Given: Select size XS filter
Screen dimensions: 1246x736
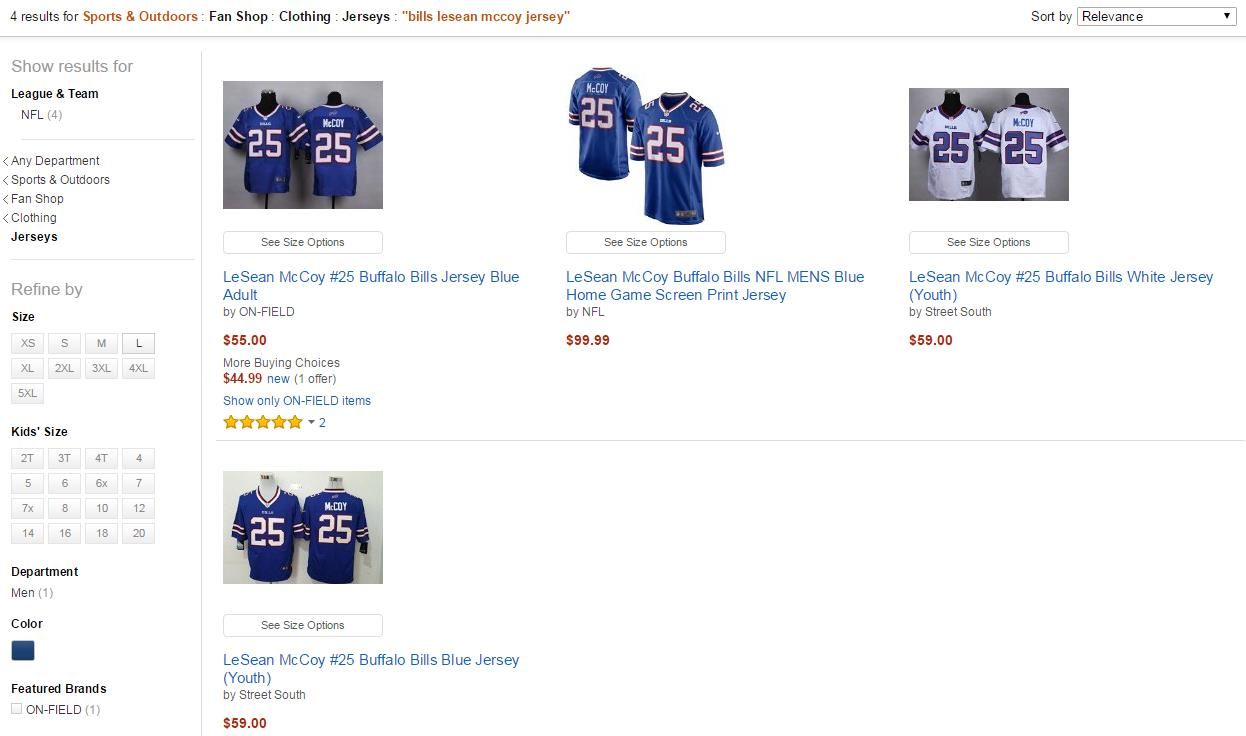Looking at the screenshot, I should (x=27, y=343).
